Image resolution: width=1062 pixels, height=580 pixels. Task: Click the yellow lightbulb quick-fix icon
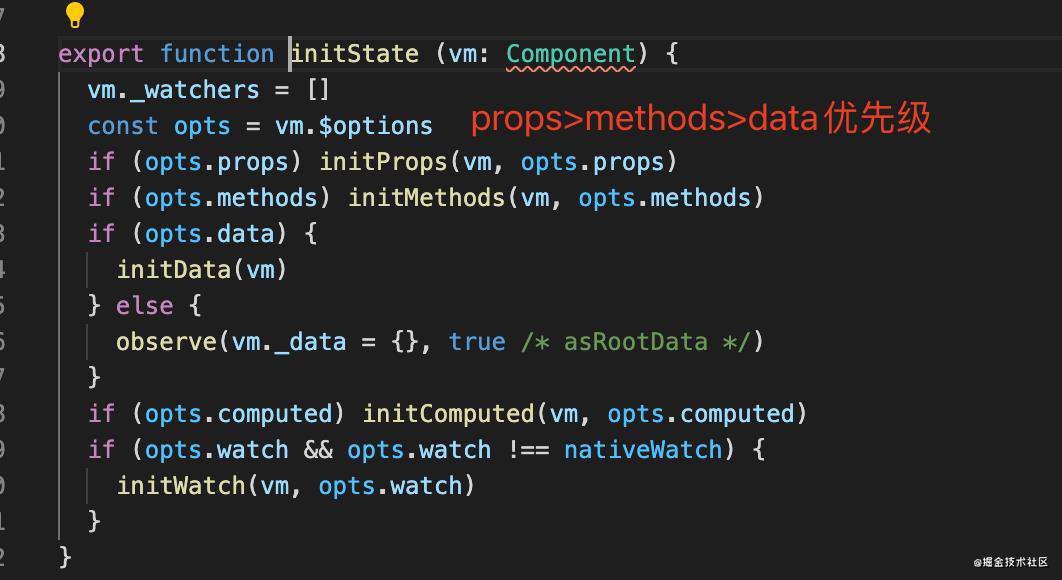click(x=75, y=15)
